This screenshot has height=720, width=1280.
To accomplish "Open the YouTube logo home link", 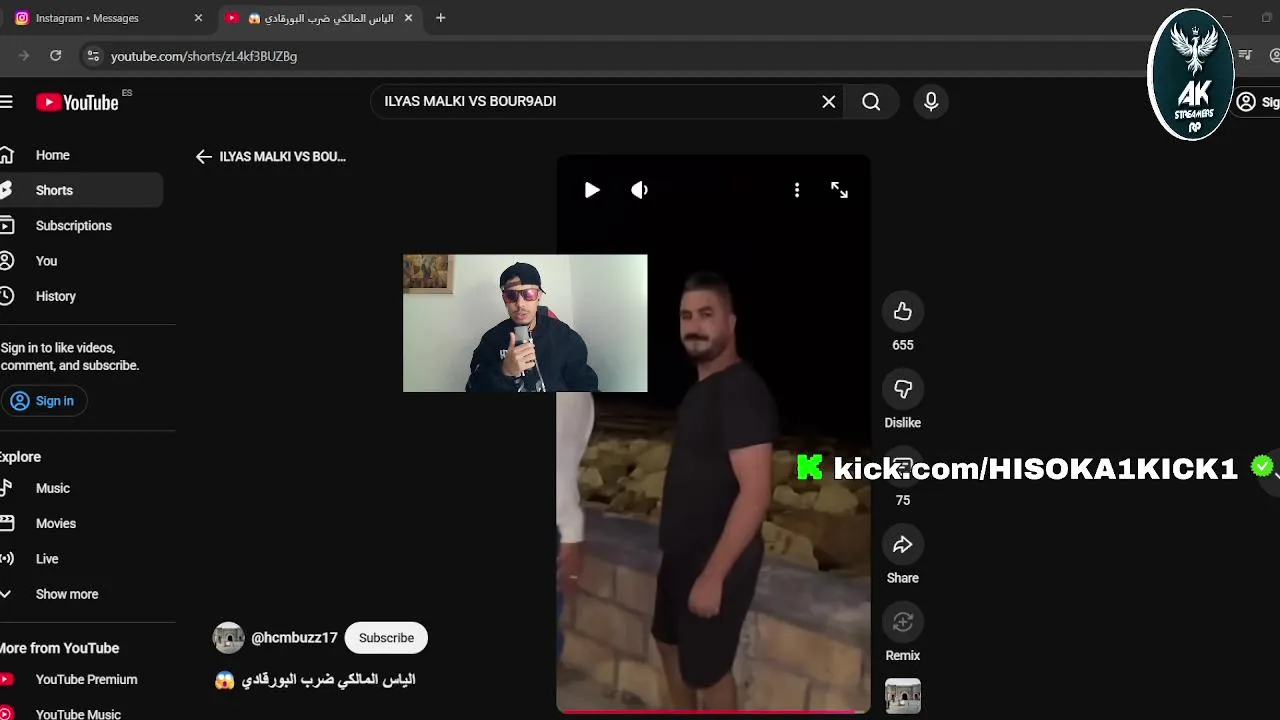I will point(78,101).
